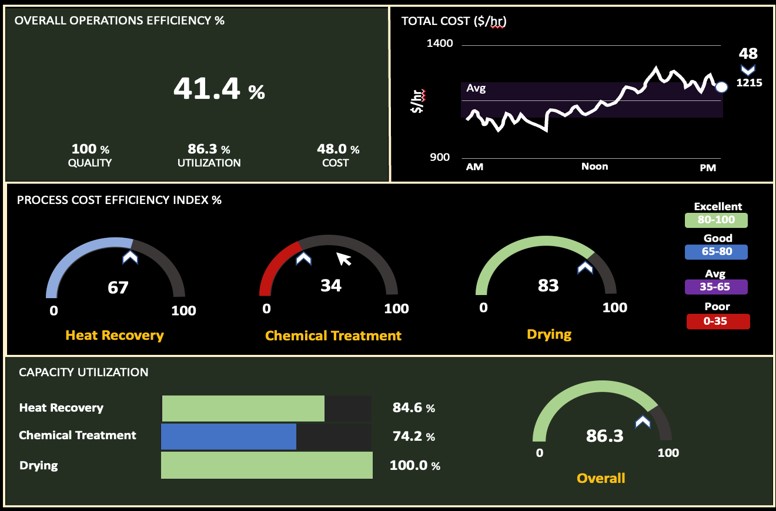This screenshot has width=776, height=511.
Task: Select the Poor 0-35 red legend swatch
Action: point(718,321)
